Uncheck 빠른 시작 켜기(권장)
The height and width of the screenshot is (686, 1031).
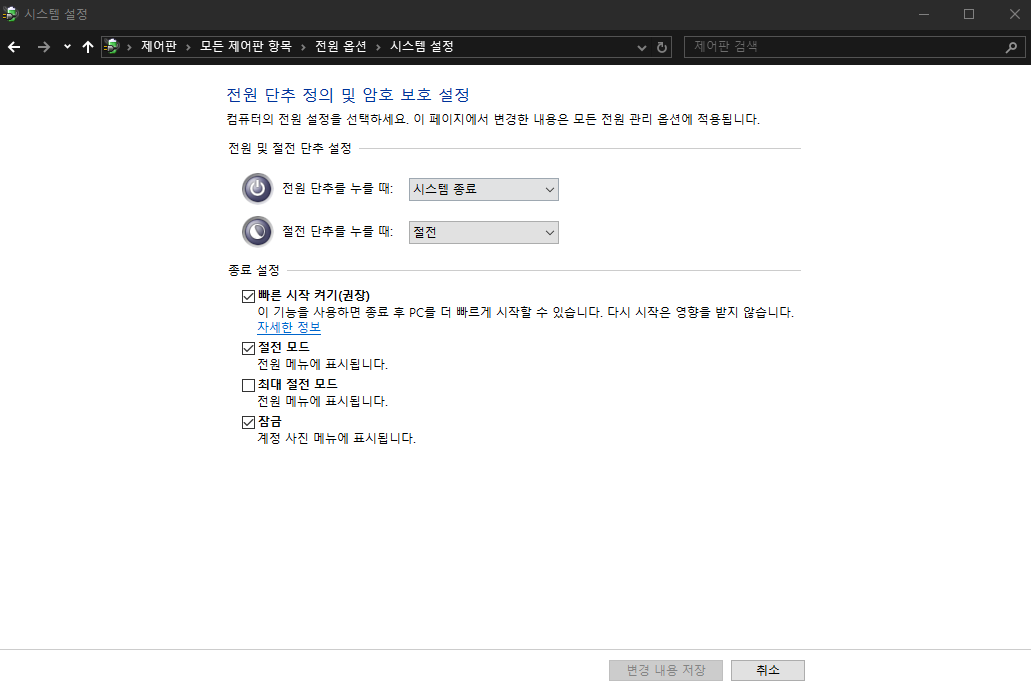pos(247,296)
